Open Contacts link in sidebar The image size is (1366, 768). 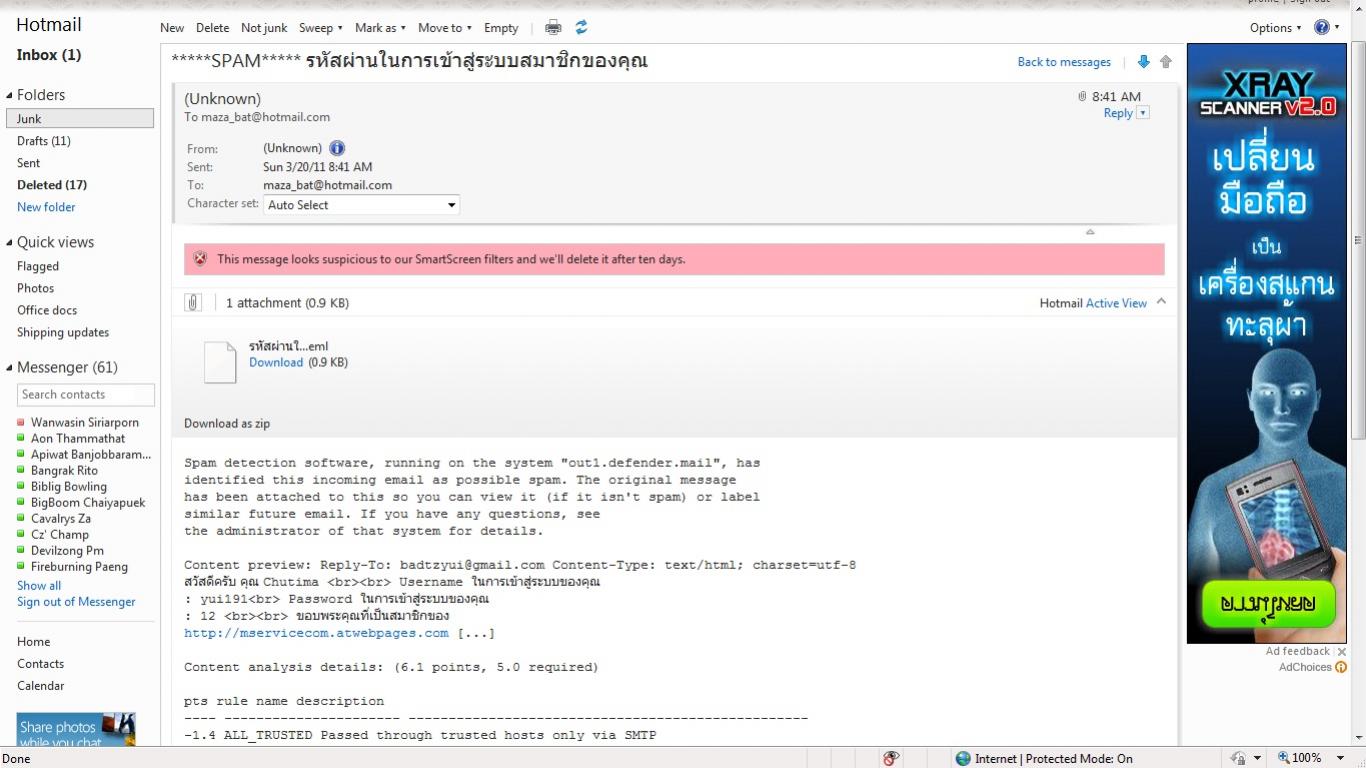(40, 664)
